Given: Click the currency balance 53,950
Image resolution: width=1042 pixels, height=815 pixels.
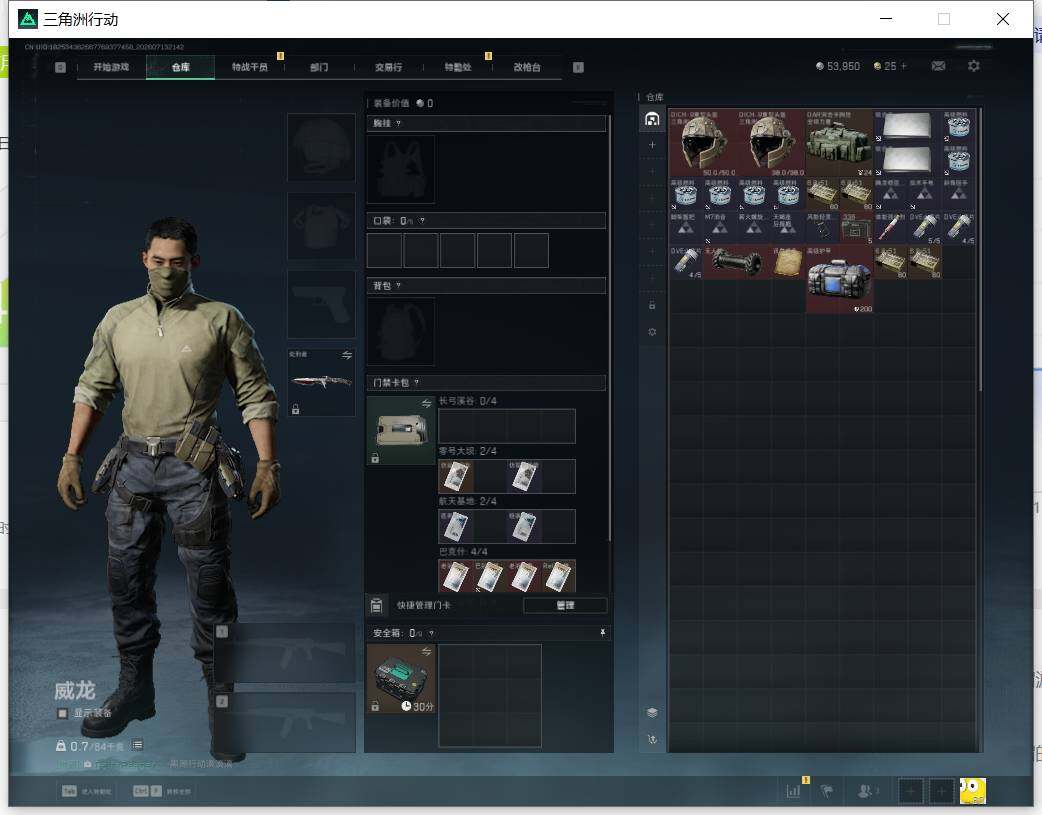Looking at the screenshot, I should point(837,66).
